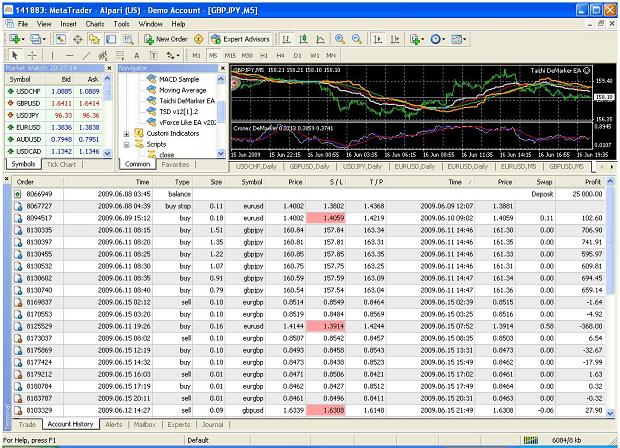Select the Horizontal Line drawing tool
The width and height of the screenshot is (620, 448).
(x=69, y=55)
